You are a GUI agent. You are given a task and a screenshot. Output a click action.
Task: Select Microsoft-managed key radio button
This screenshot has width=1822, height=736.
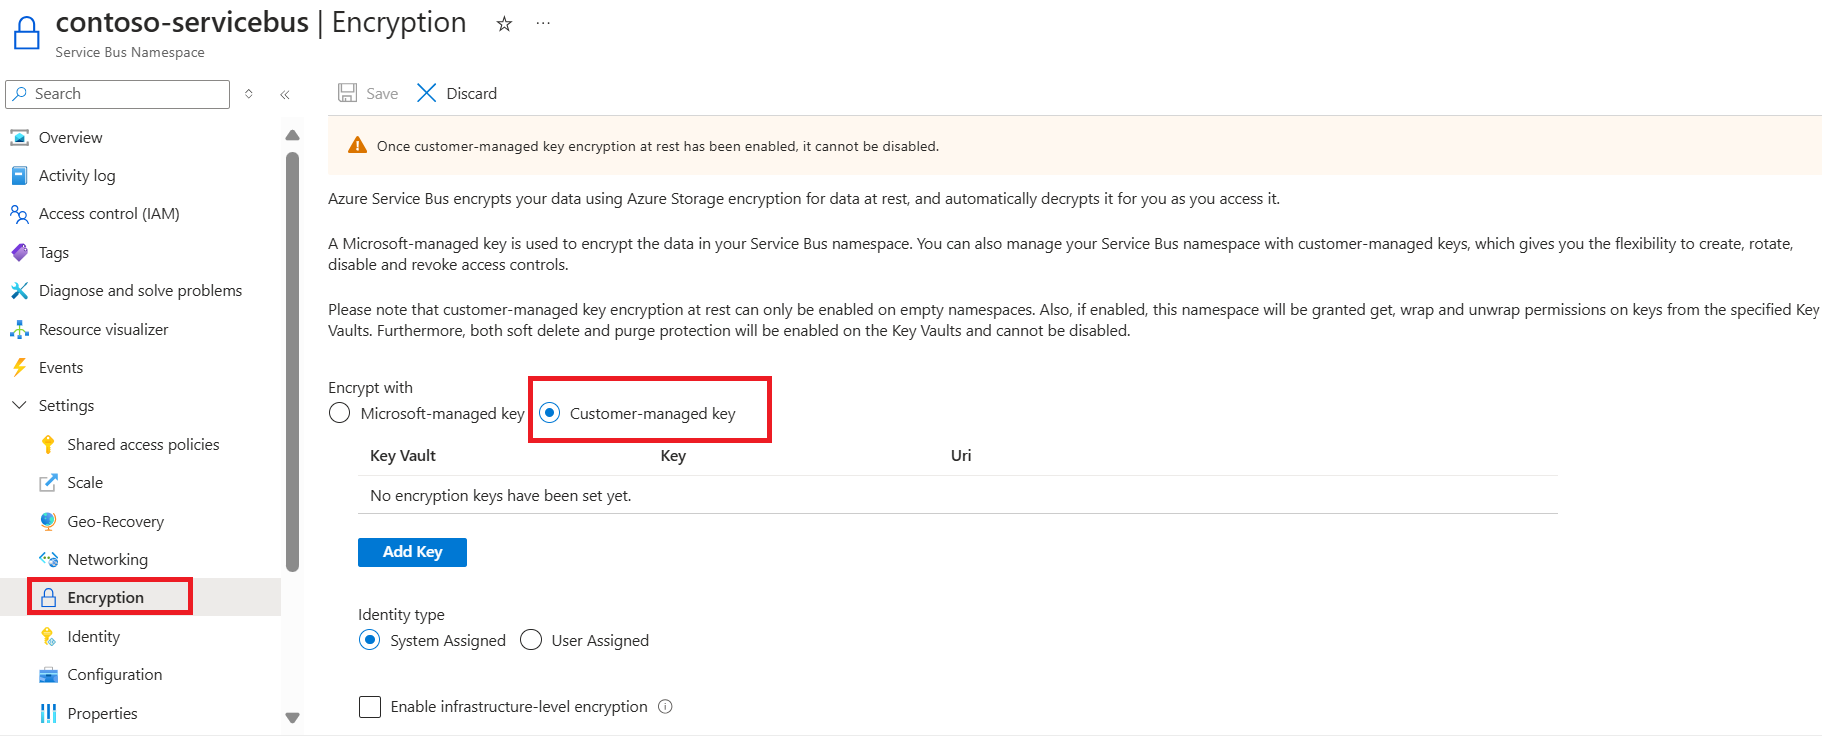coord(340,413)
